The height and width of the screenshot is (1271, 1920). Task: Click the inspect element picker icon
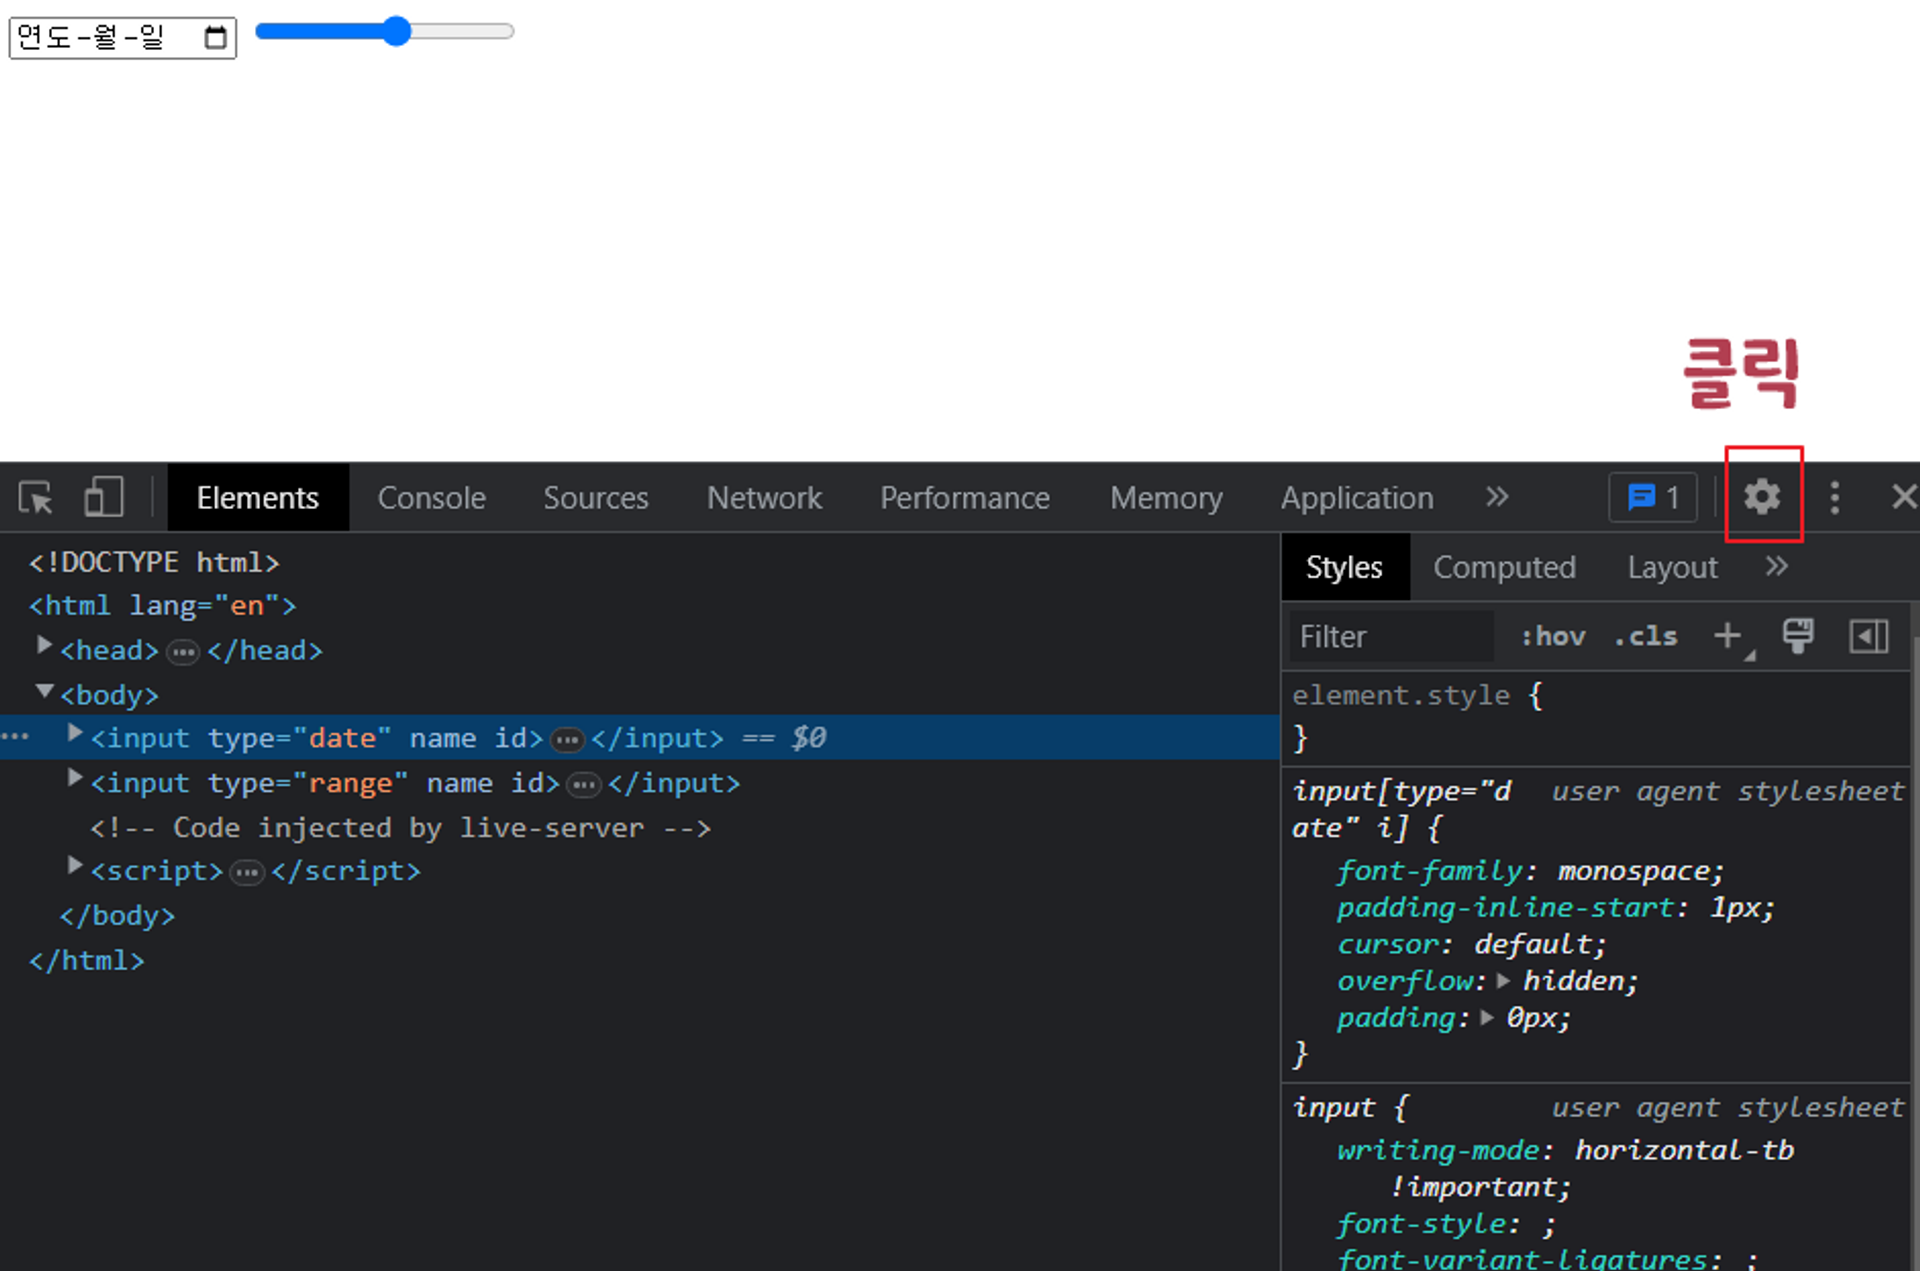tap(36, 497)
